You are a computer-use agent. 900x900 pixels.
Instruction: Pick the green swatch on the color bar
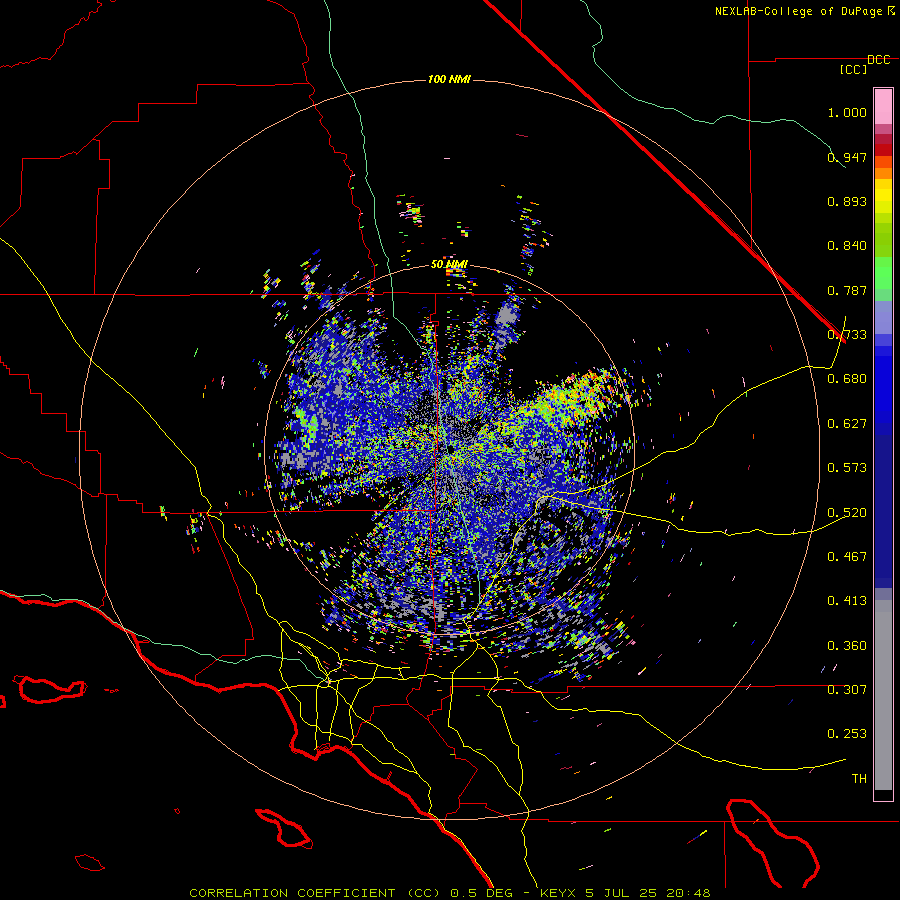click(x=883, y=273)
